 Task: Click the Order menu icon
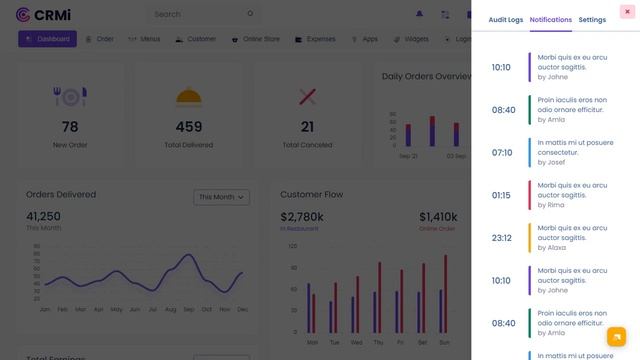click(x=88, y=39)
